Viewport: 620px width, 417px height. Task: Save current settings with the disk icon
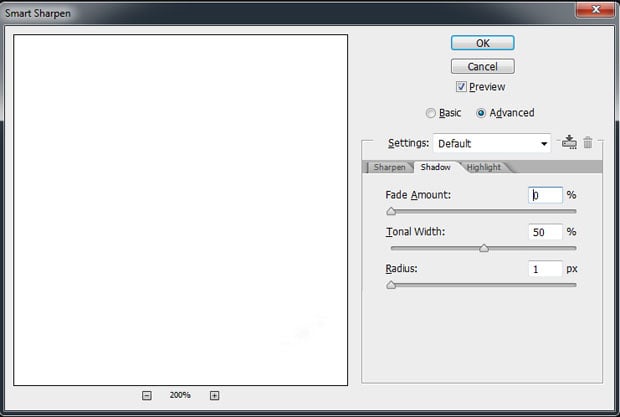[x=569, y=142]
